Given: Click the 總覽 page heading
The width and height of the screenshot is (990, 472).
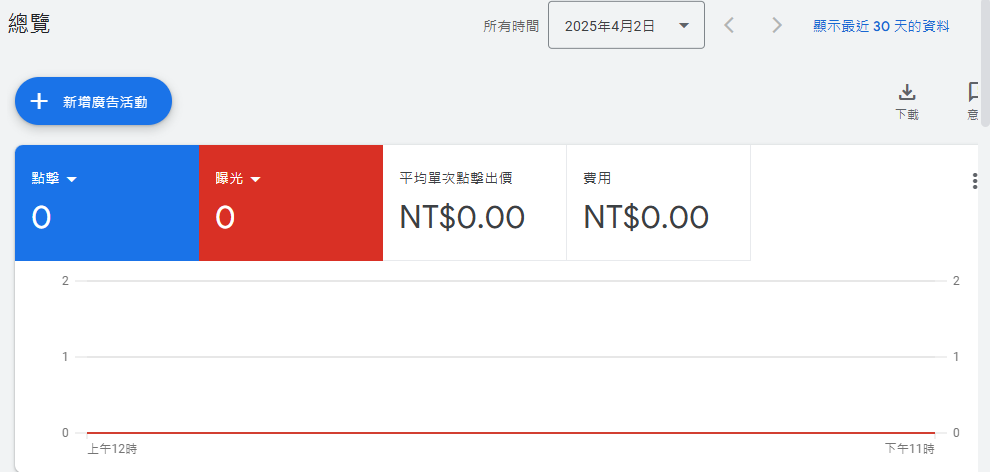Looking at the screenshot, I should click(x=29, y=23).
